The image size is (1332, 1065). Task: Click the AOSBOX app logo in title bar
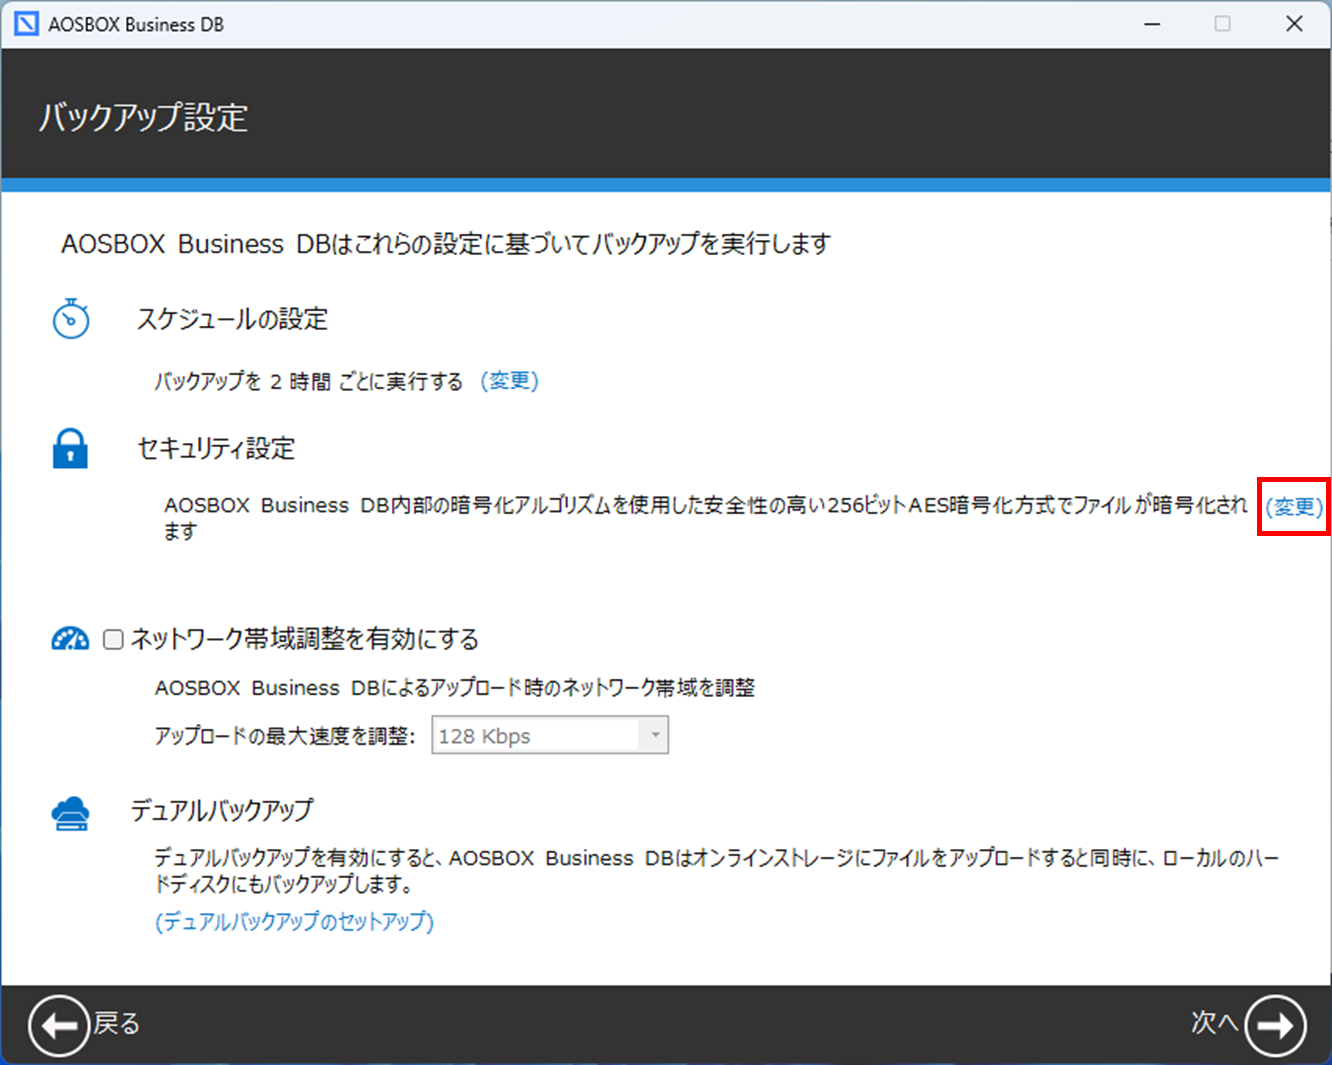tap(26, 24)
